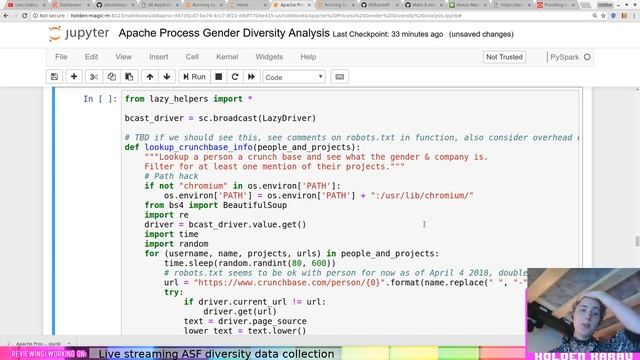Switch to the Dashboard browser tab
The width and height of the screenshot is (640, 360).
click(x=70, y=5)
